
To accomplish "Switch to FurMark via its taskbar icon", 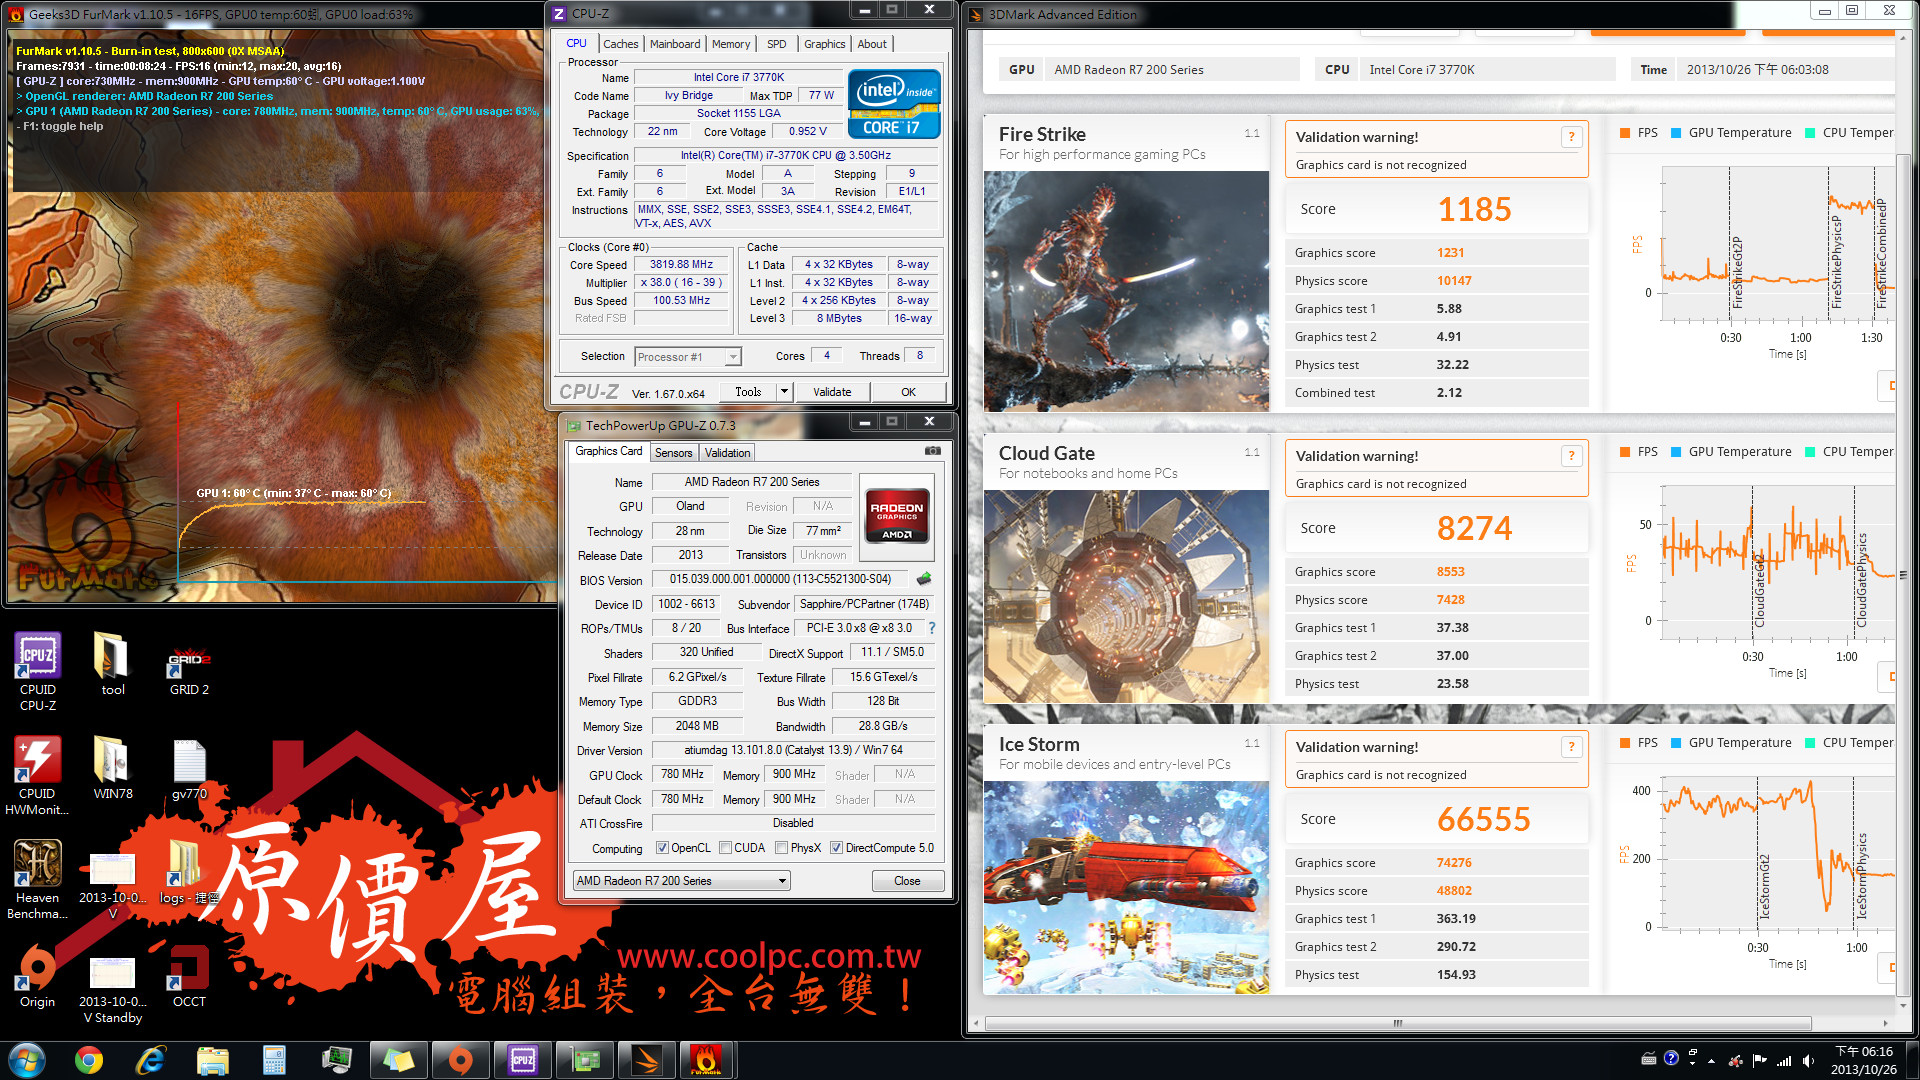I will pyautogui.click(x=707, y=1060).
